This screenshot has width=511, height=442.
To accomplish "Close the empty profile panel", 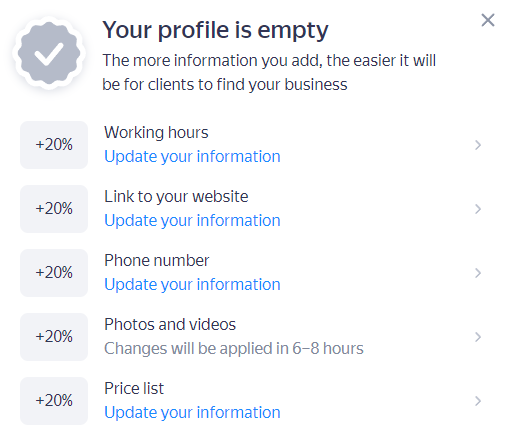I will (488, 20).
